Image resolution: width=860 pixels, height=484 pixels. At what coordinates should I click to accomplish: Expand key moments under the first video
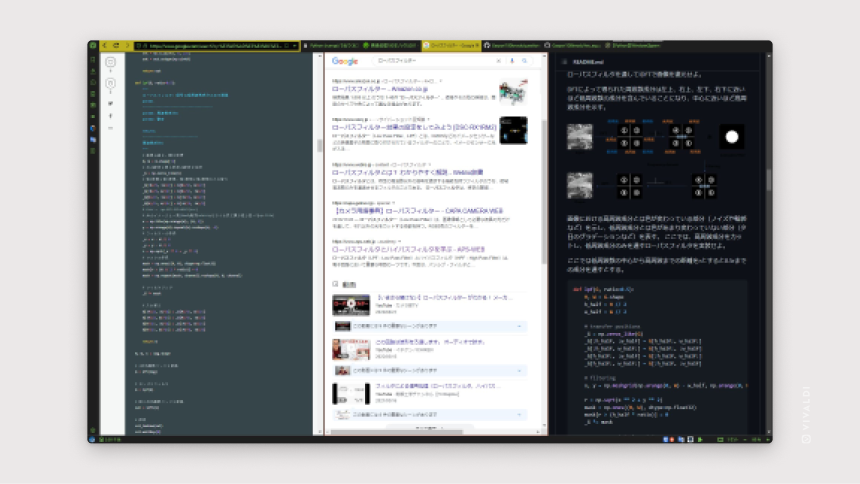coord(431,326)
